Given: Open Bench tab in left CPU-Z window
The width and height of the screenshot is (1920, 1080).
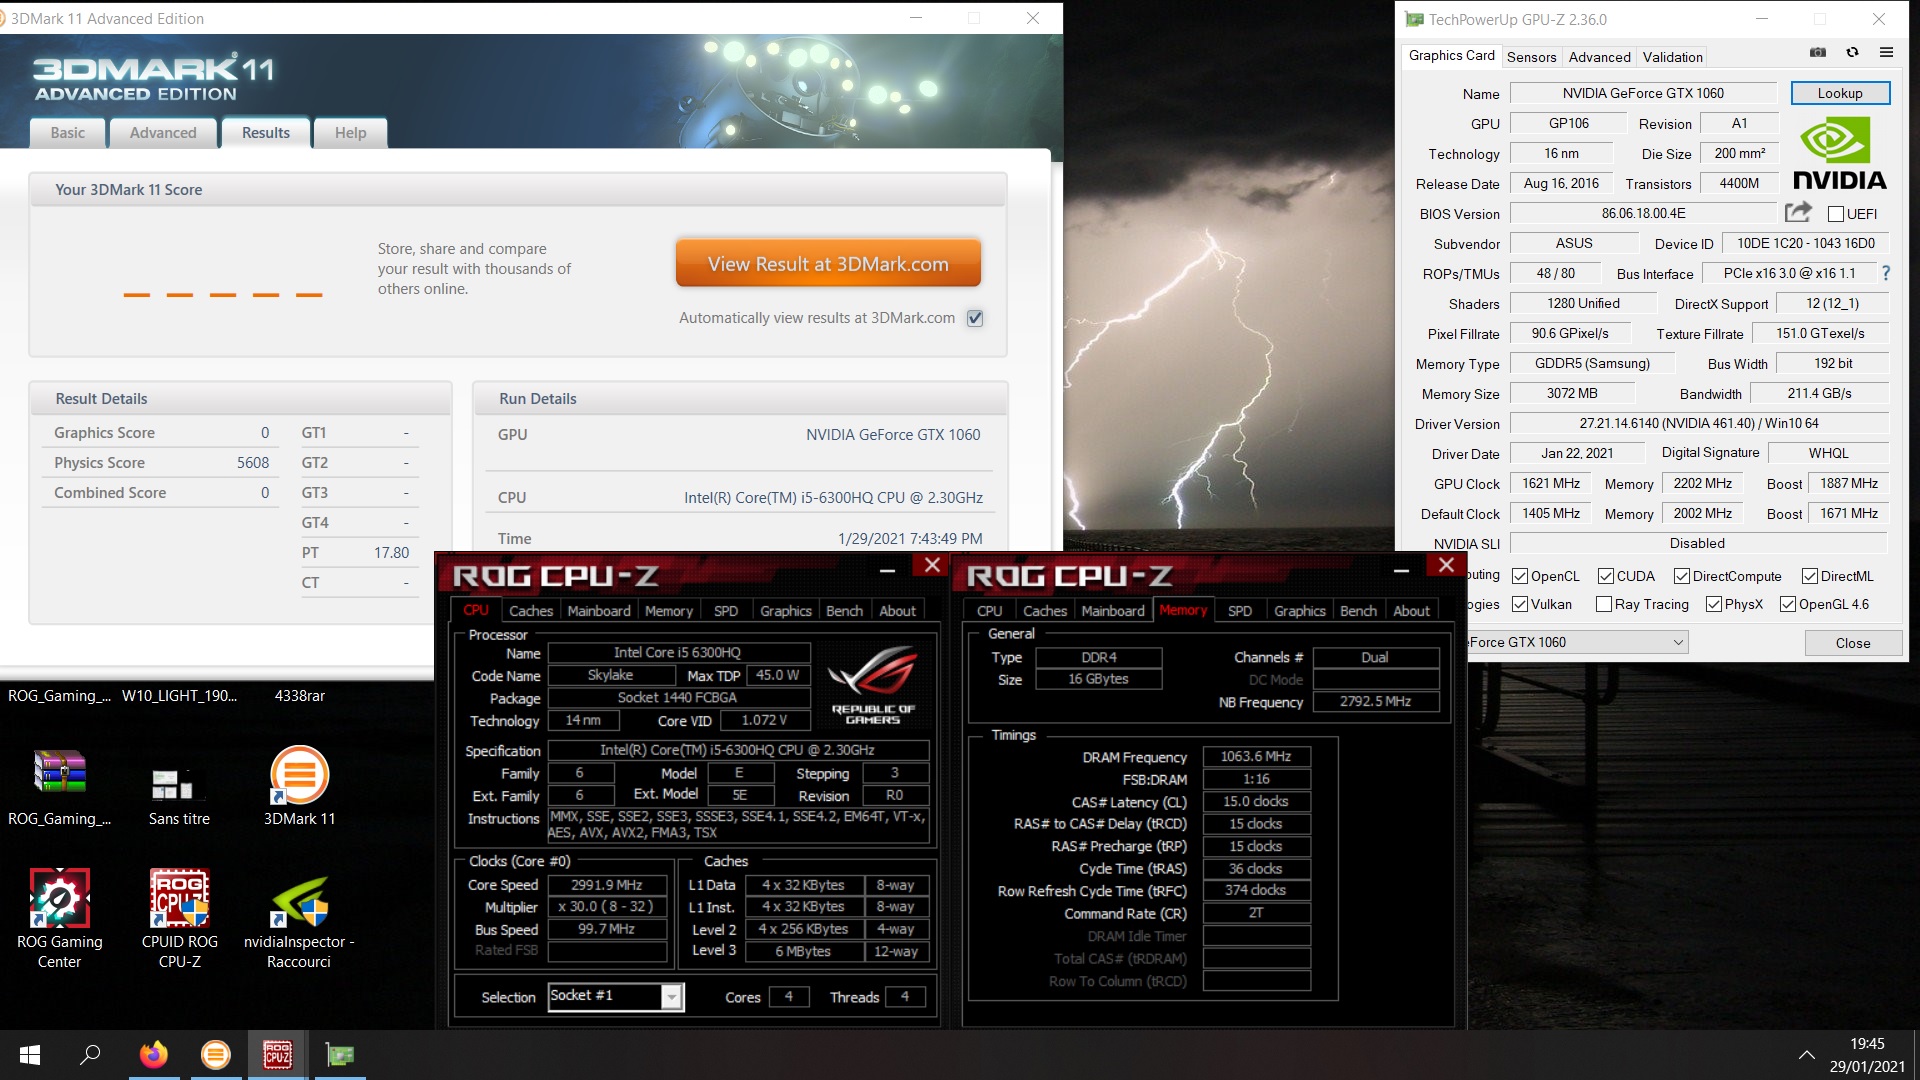Looking at the screenshot, I should pos(844,610).
